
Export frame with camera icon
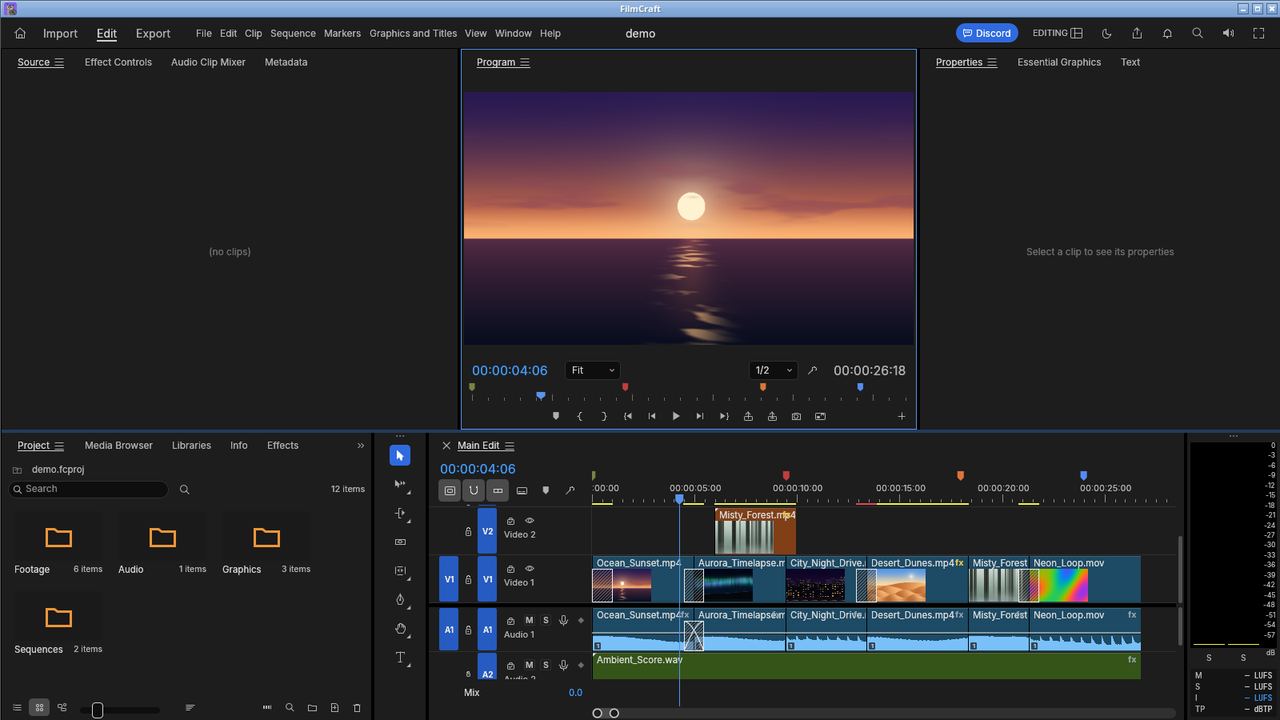tap(796, 416)
